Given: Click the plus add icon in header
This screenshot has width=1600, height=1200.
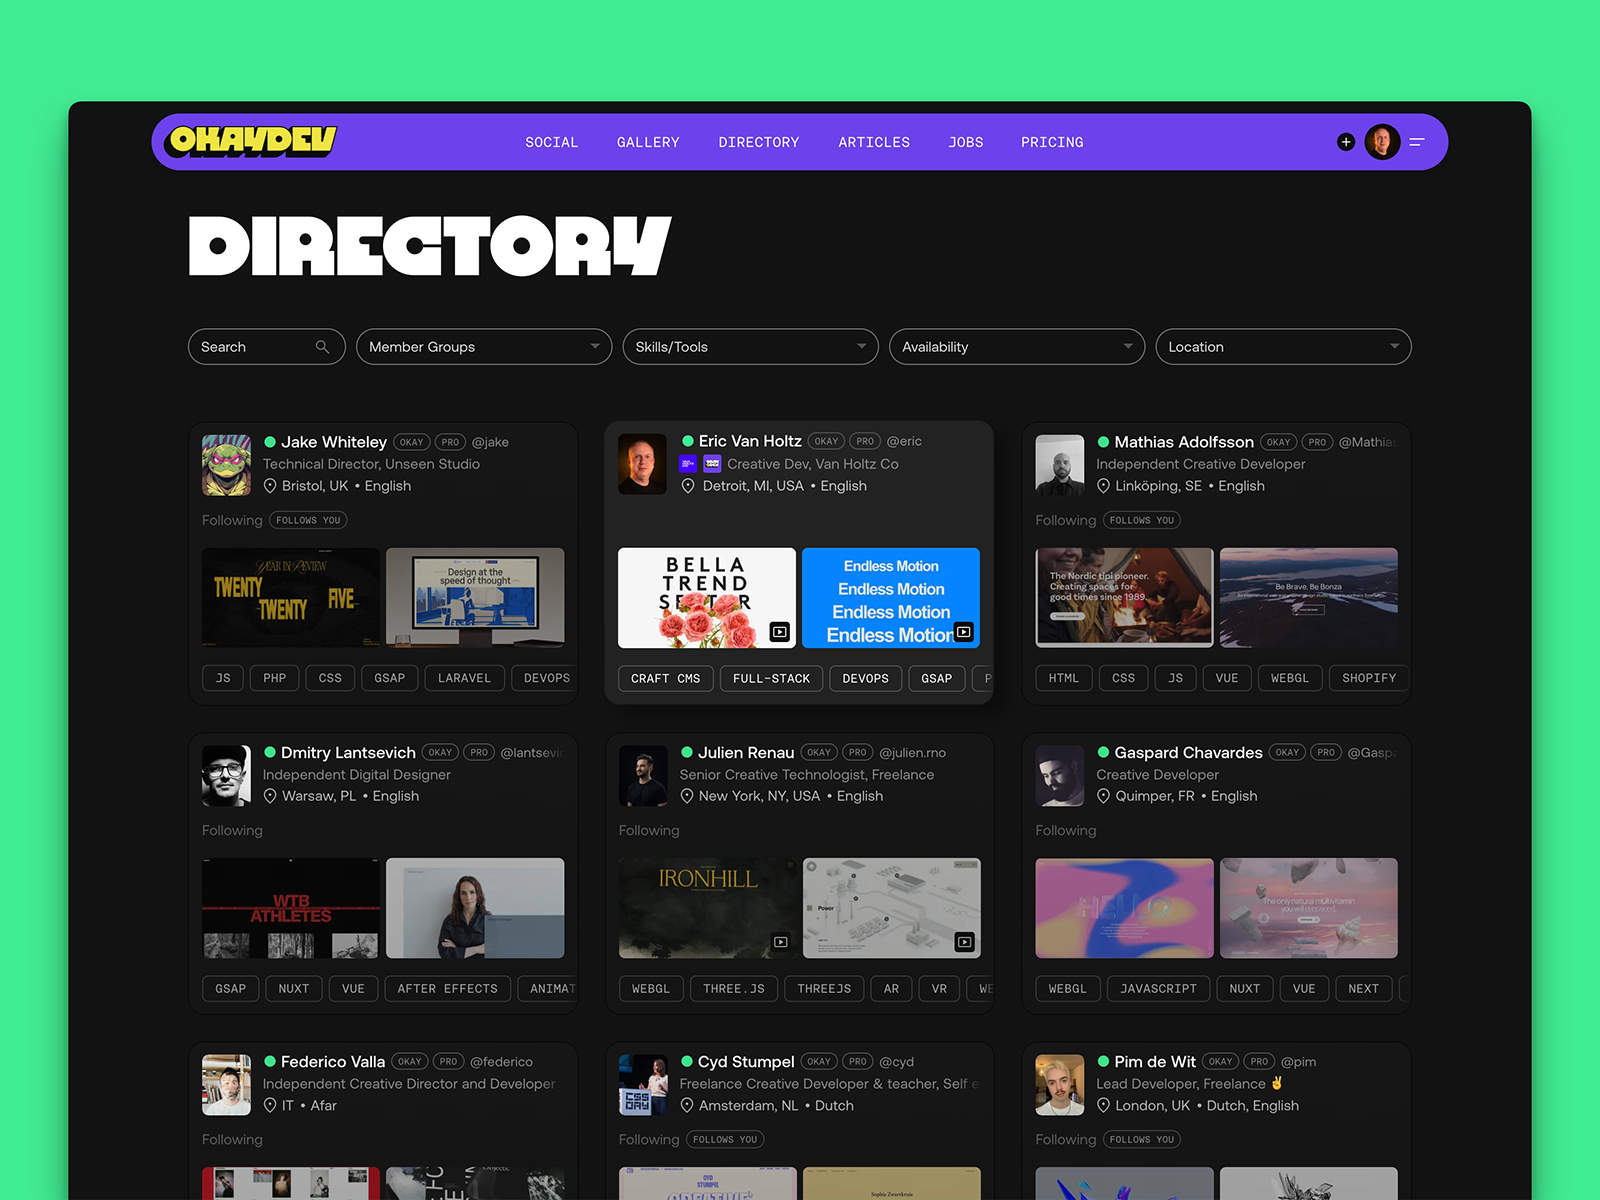Looking at the screenshot, I should tap(1346, 142).
